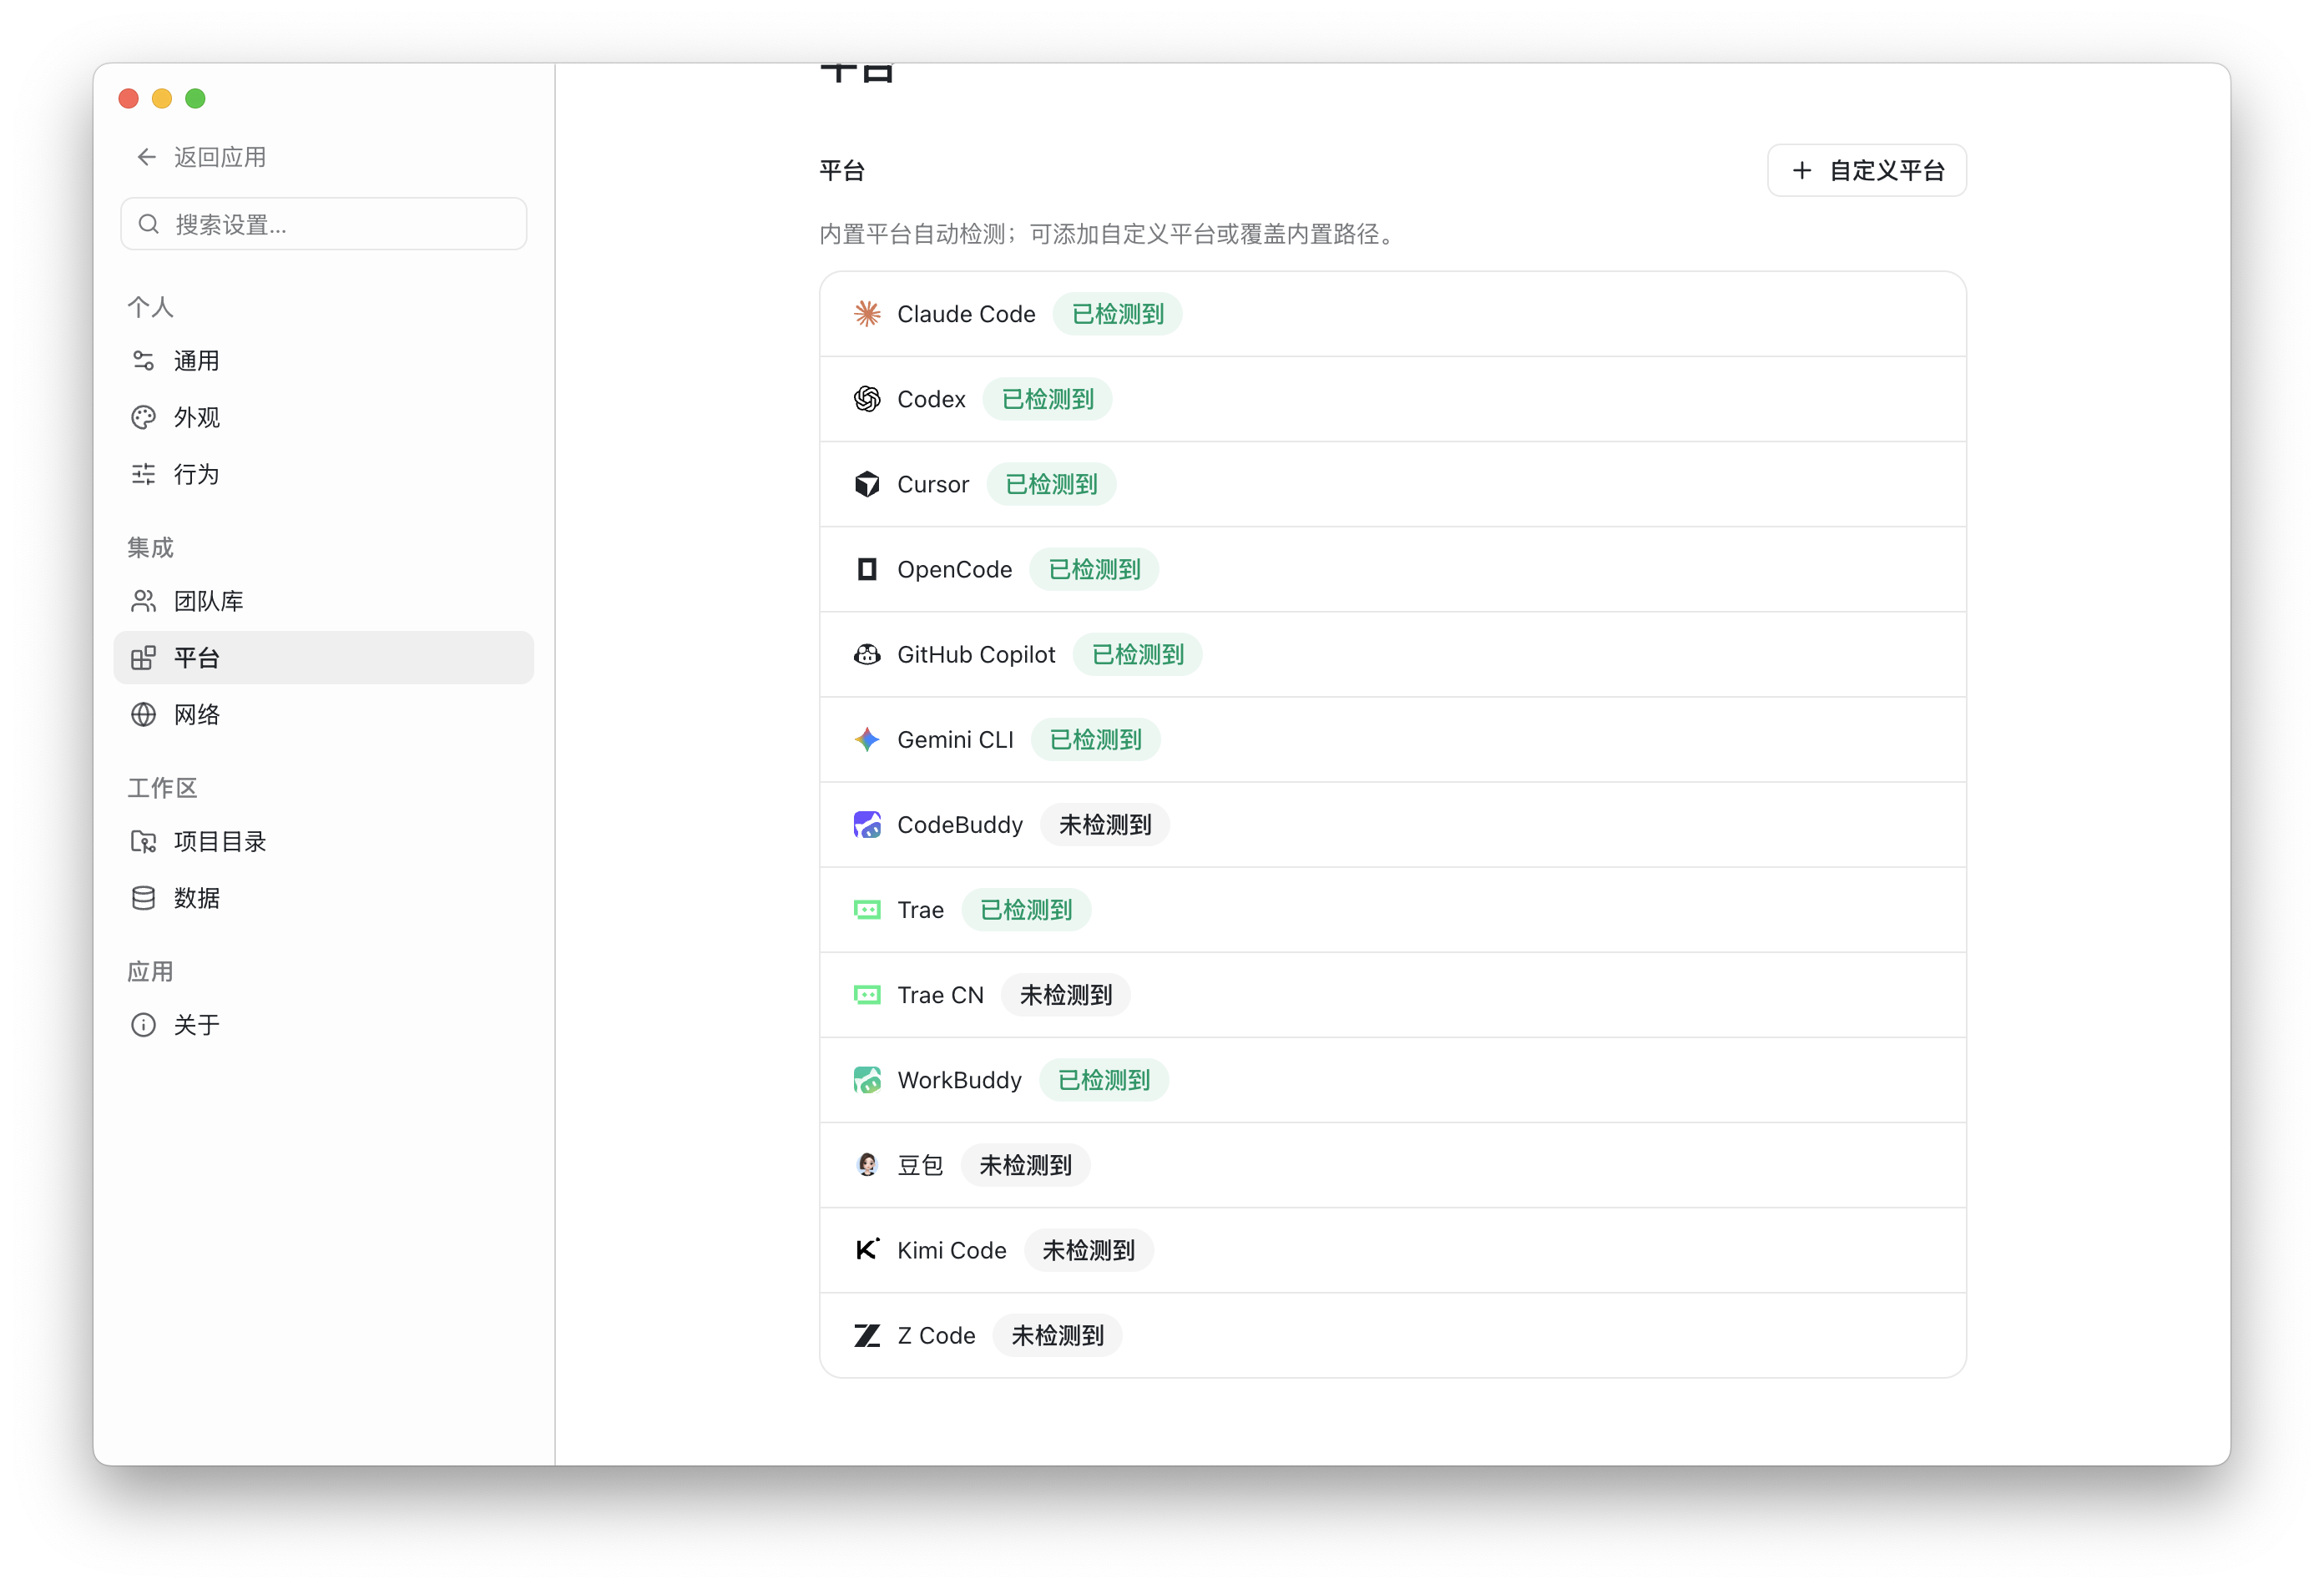2324x1589 pixels.
Task: Open the 通用 settings section
Action: pos(323,361)
